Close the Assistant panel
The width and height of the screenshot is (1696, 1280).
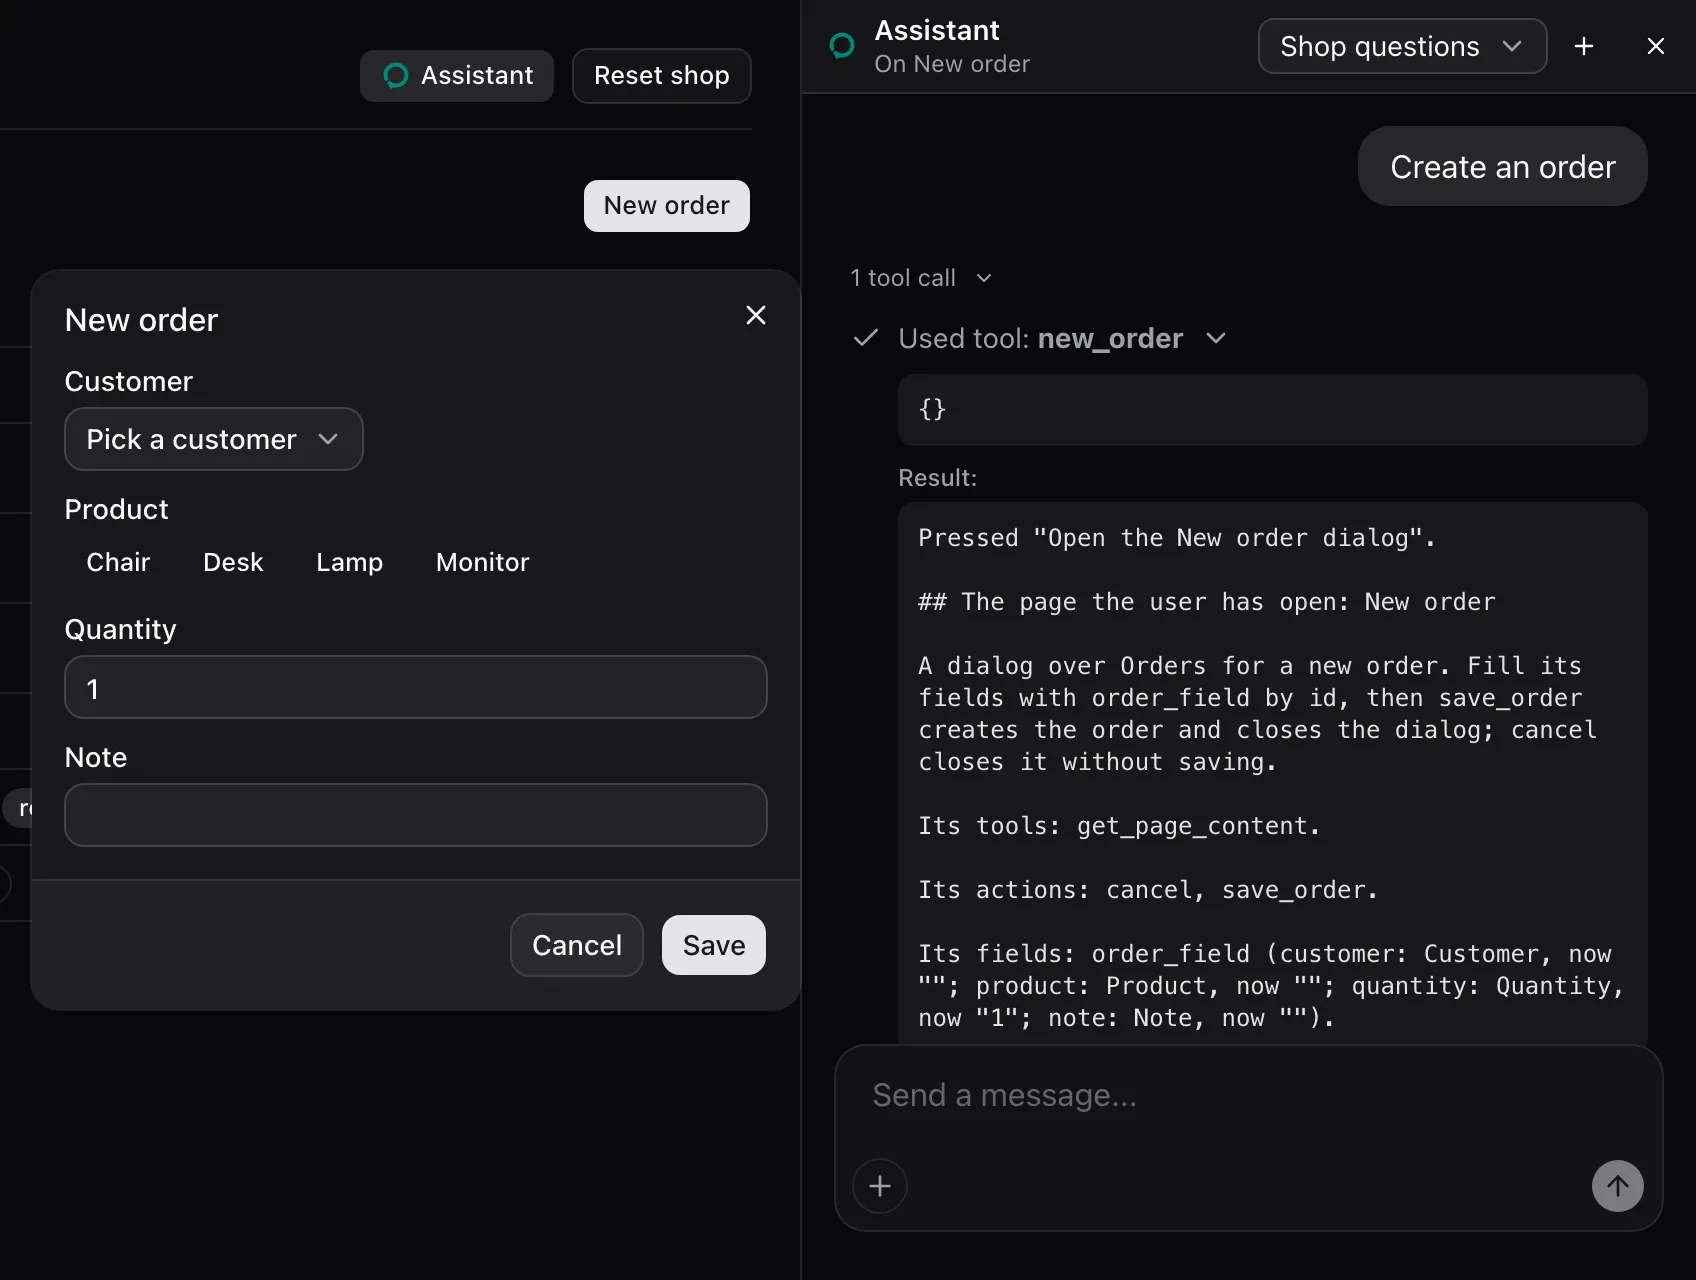coord(1656,46)
